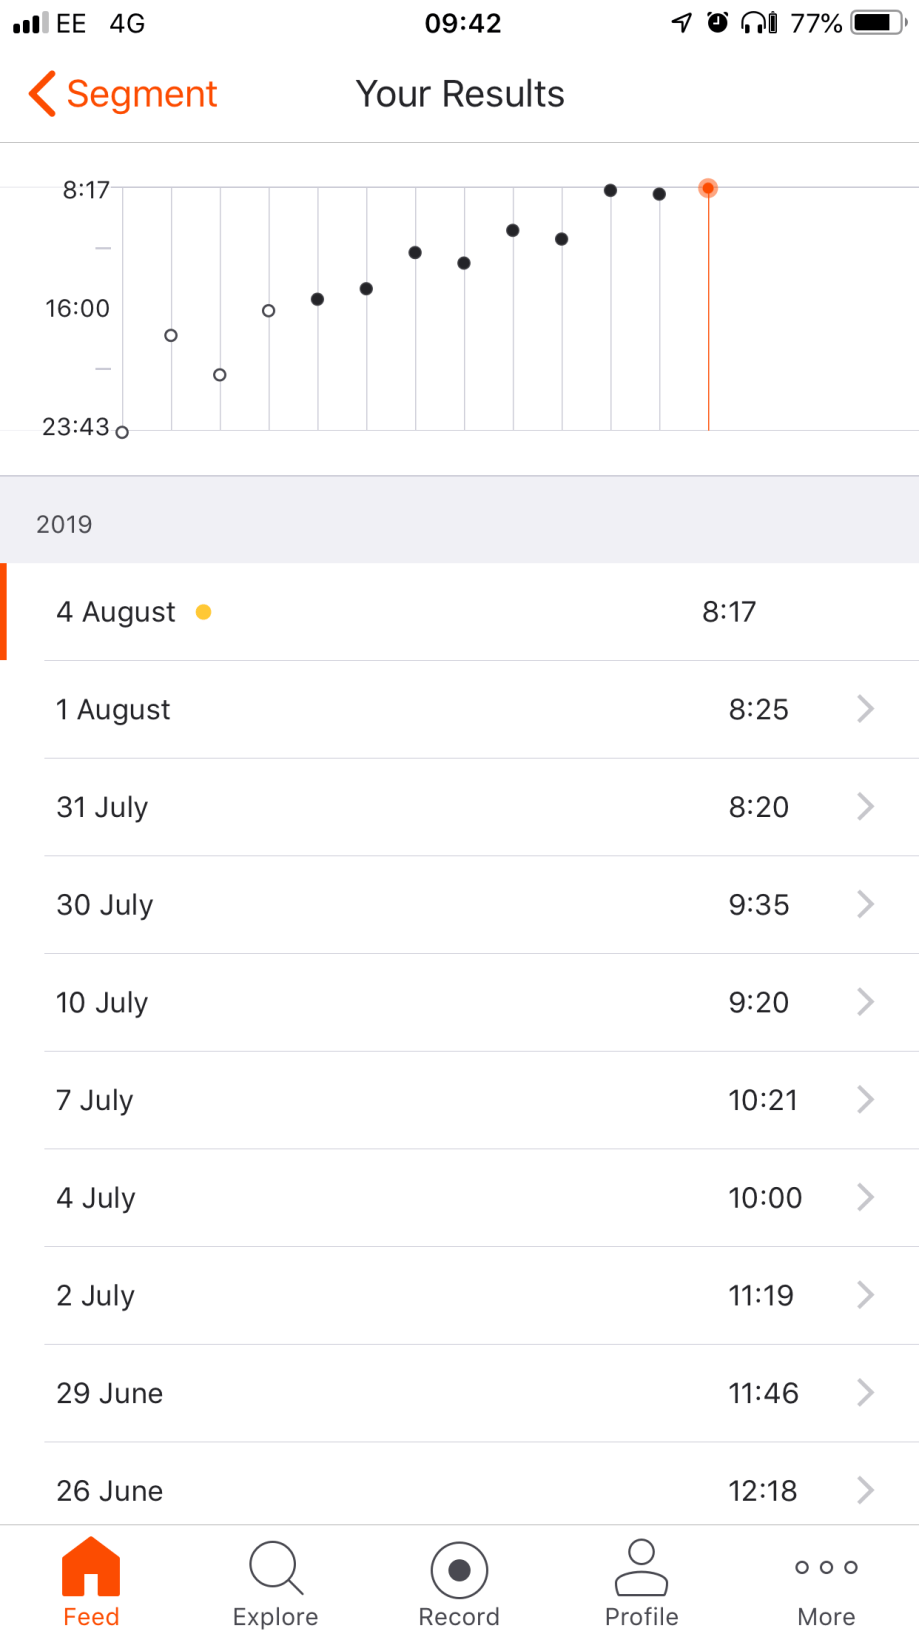Tap chevron on the 7 July row
919x1634 pixels.
click(x=865, y=1100)
